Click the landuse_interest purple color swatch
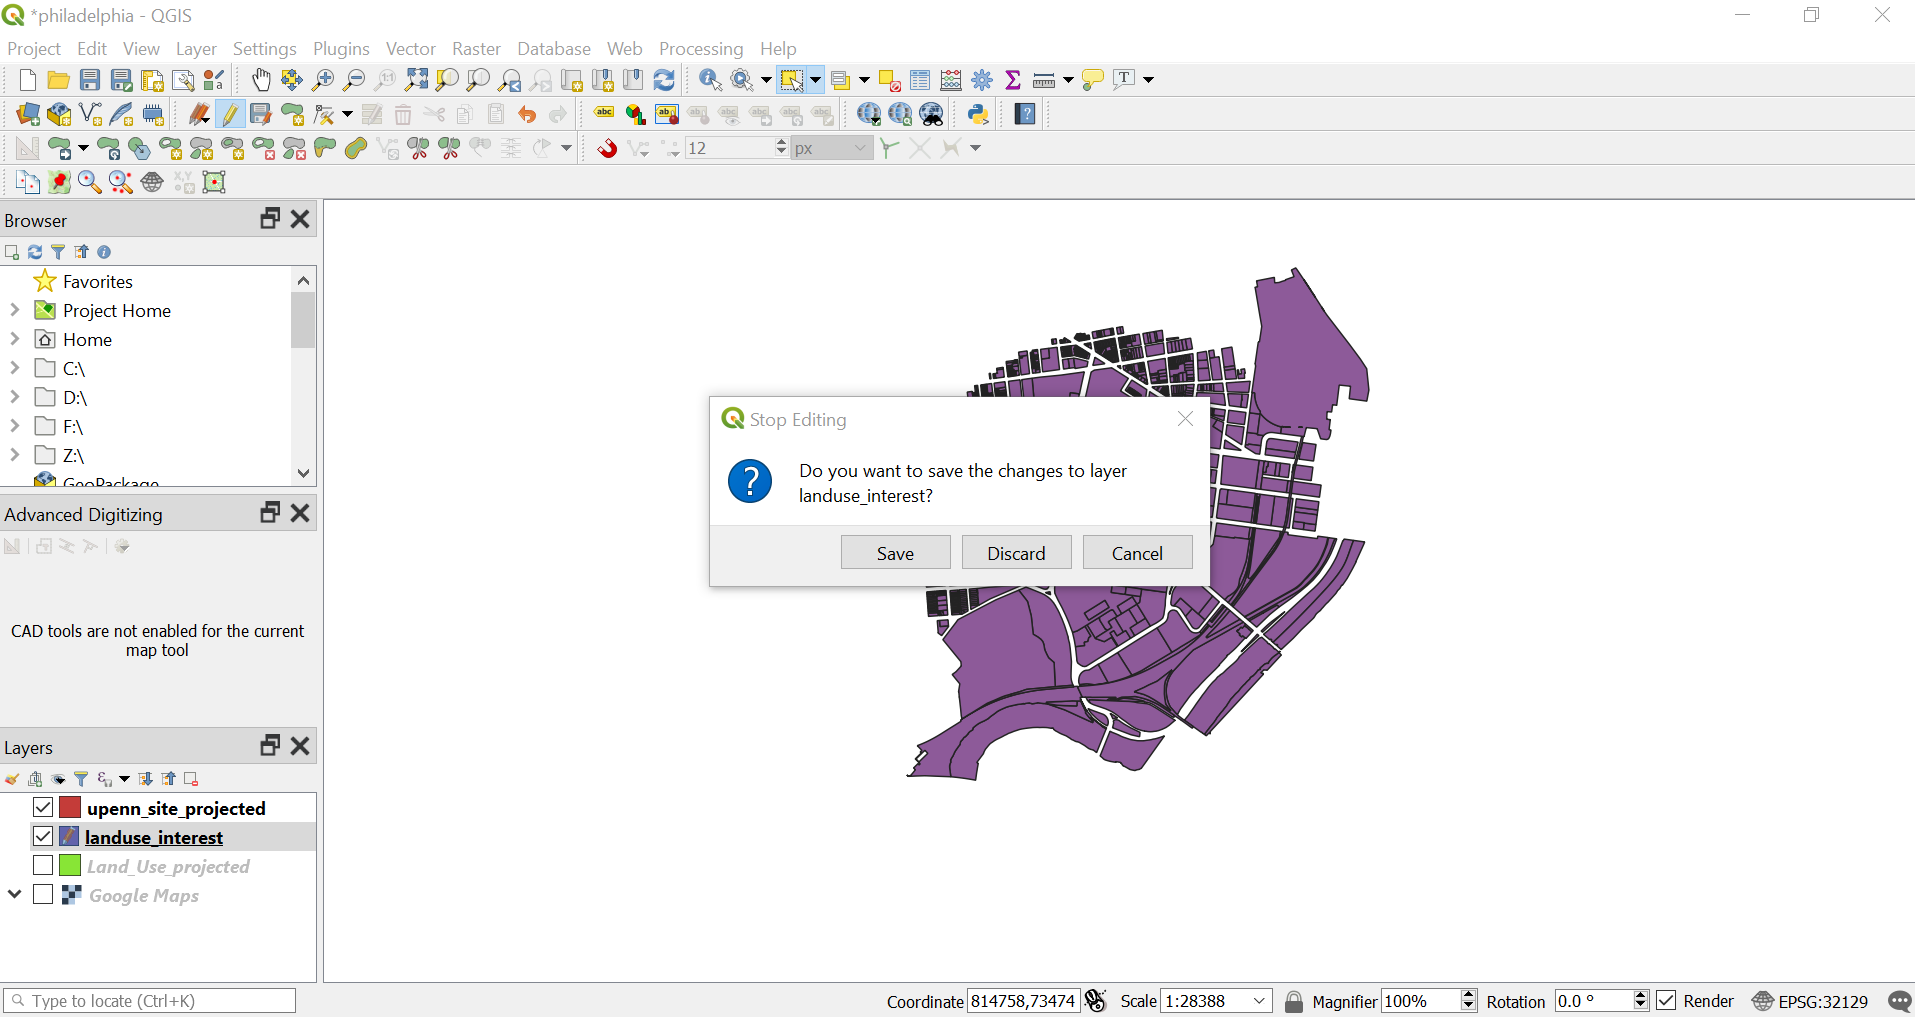Viewport: 1915px width, 1017px height. pos(70,836)
